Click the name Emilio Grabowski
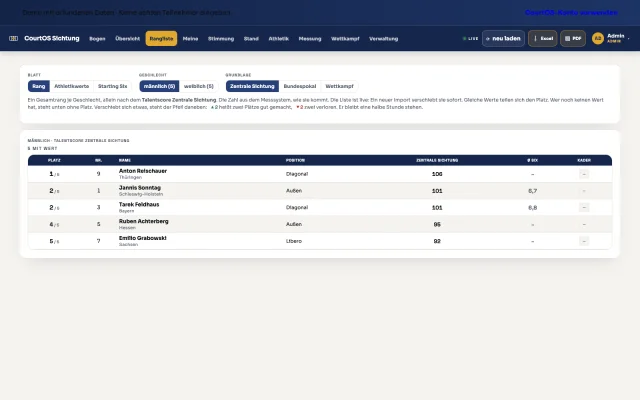 (x=142, y=238)
